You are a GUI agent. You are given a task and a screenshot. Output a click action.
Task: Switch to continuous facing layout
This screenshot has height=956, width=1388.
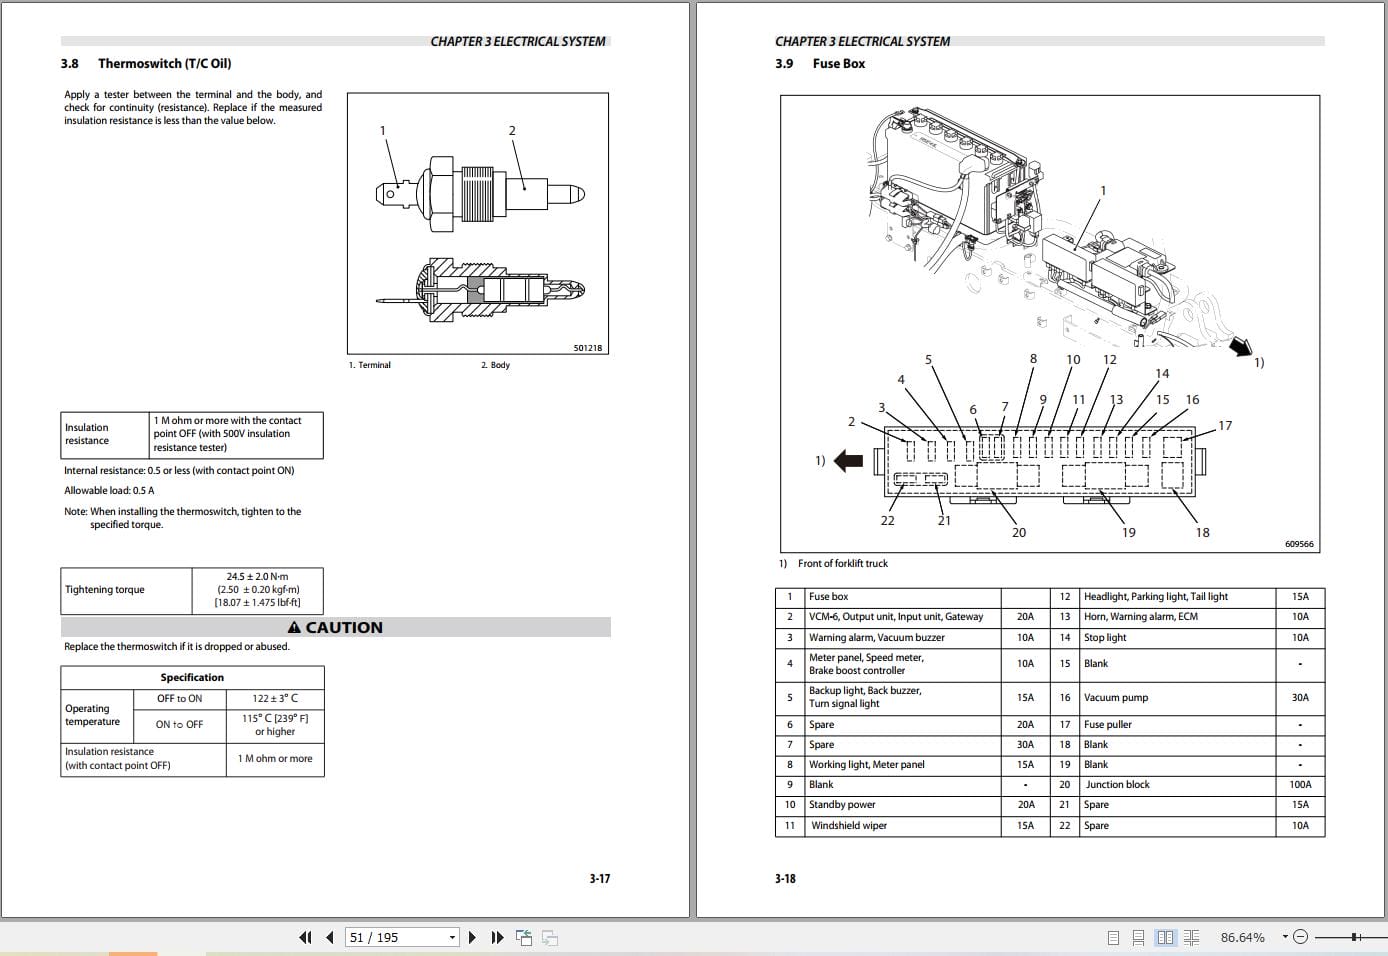point(1191,937)
